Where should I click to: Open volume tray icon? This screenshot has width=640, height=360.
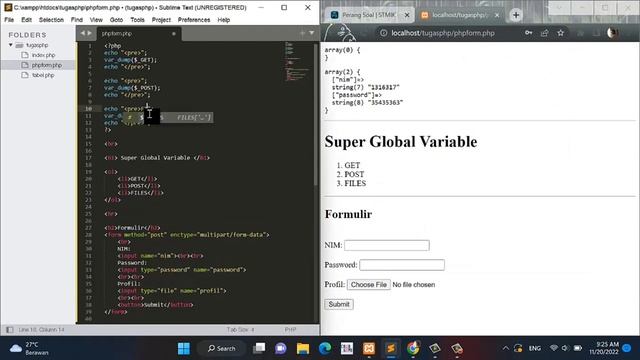(565, 348)
